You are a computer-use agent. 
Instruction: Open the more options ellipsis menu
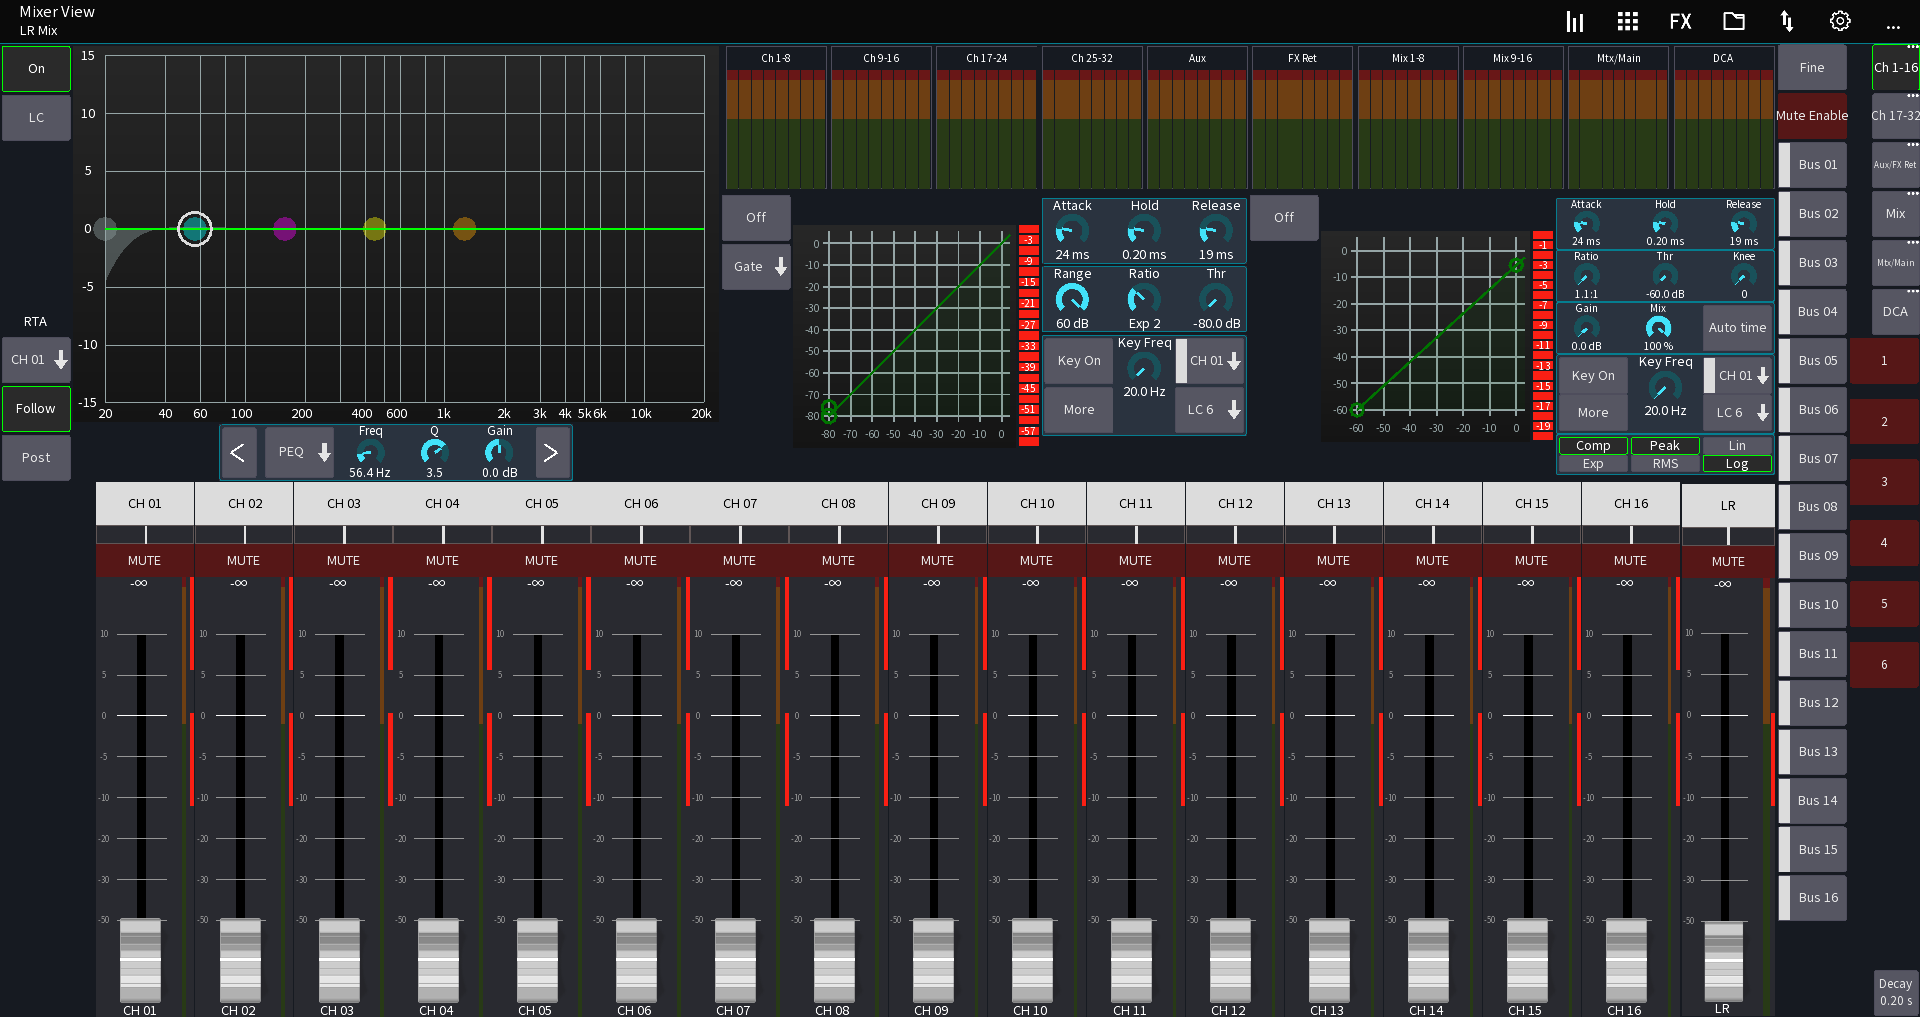pyautogui.click(x=1893, y=27)
